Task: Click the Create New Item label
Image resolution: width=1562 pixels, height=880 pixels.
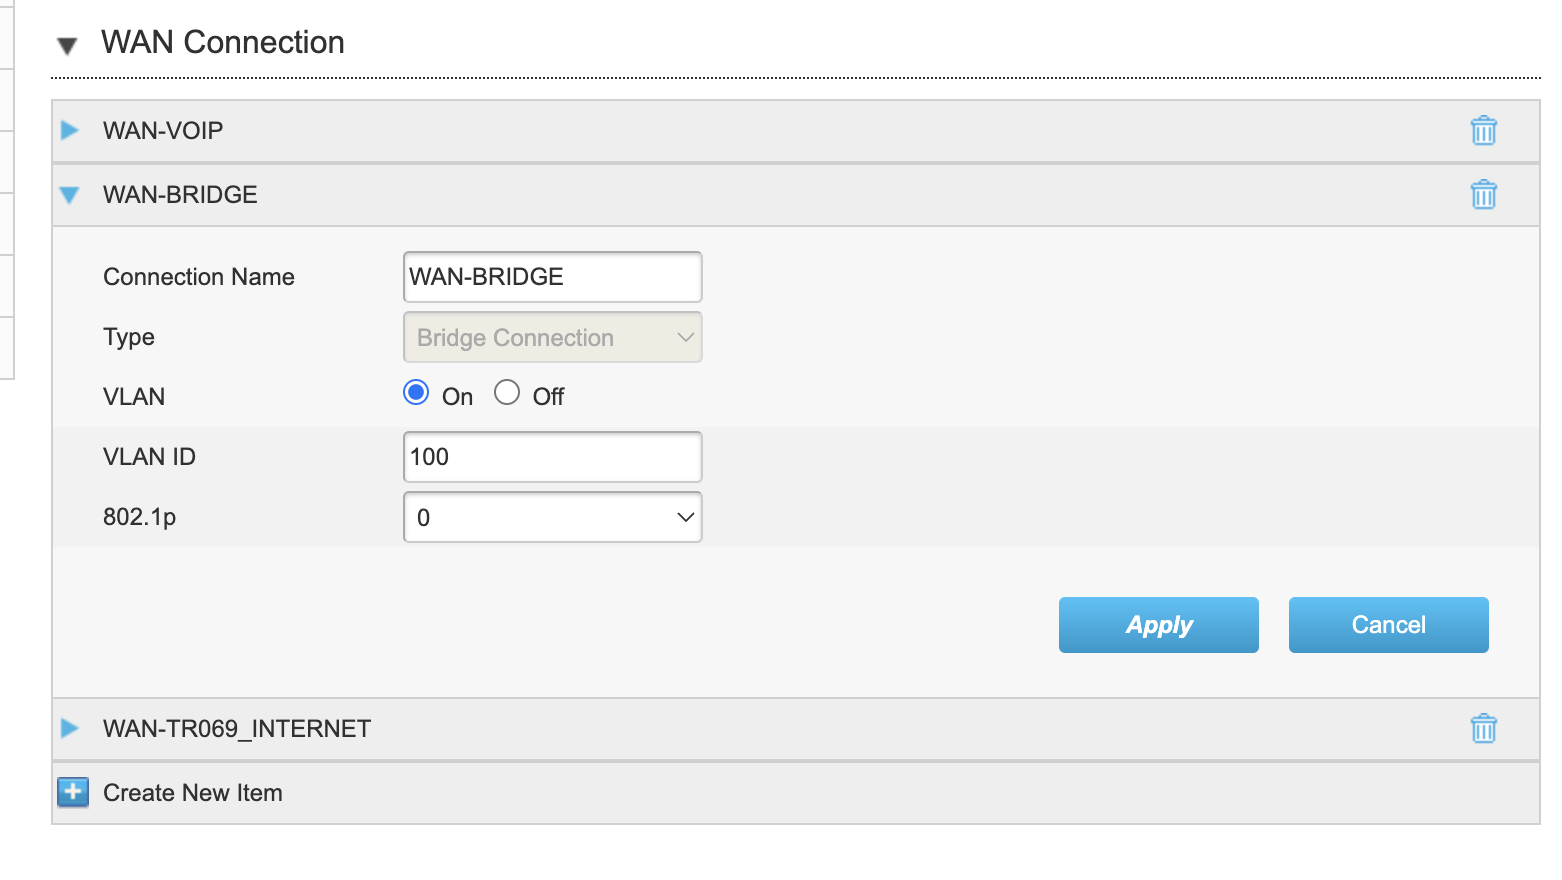Action: pos(193,793)
